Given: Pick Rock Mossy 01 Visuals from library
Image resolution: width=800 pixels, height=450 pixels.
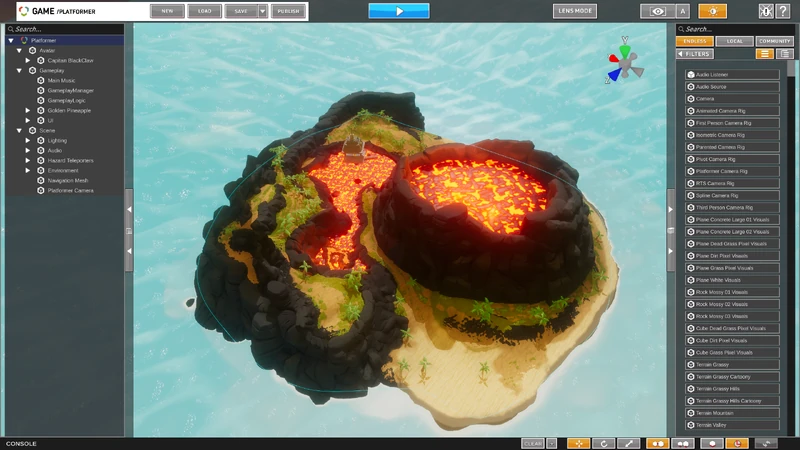Looking at the screenshot, I should (732, 292).
